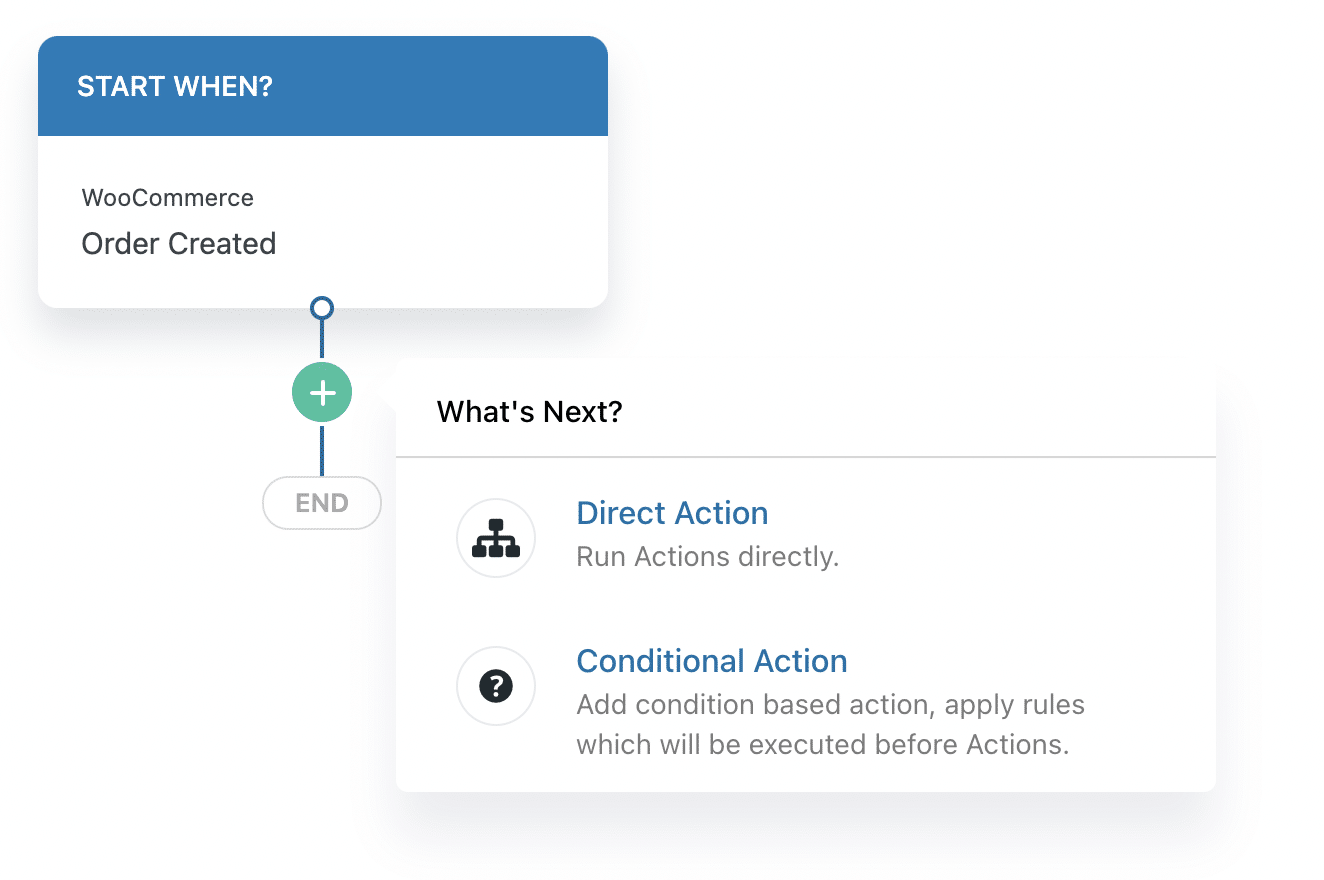Click the green plus add-step button
1324x880 pixels.
coord(322,393)
